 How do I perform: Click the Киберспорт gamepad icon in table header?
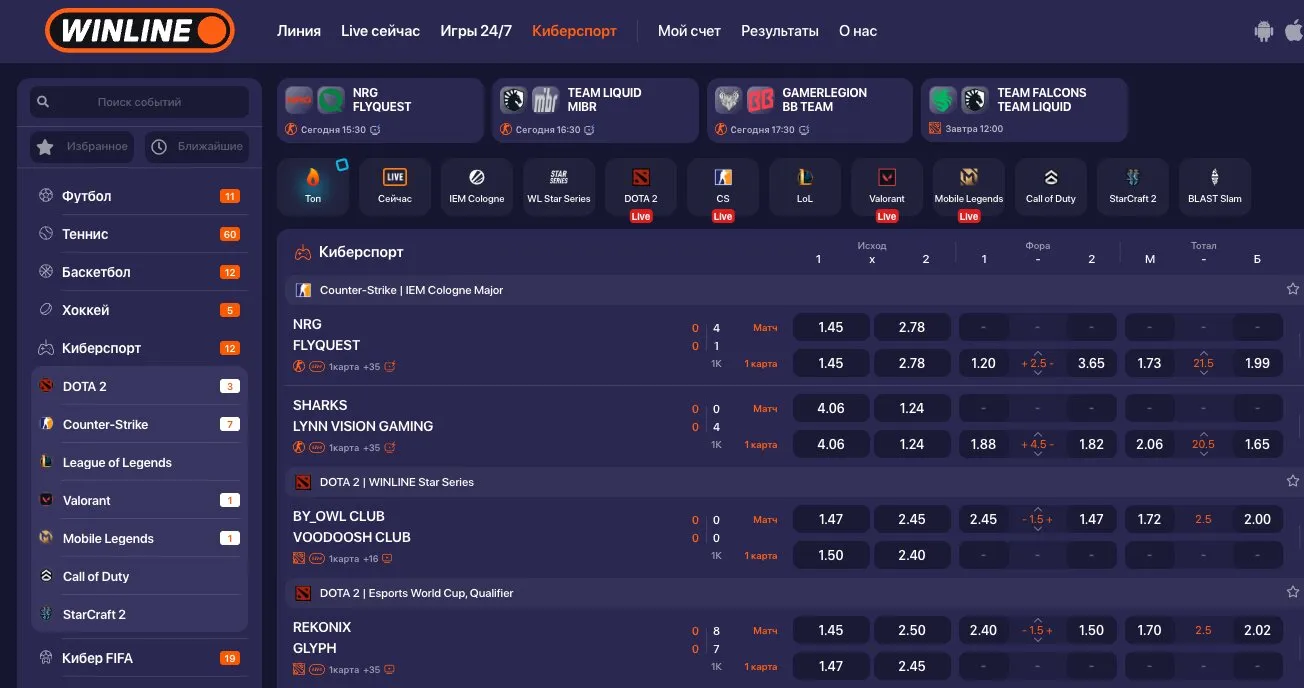pyautogui.click(x=302, y=252)
